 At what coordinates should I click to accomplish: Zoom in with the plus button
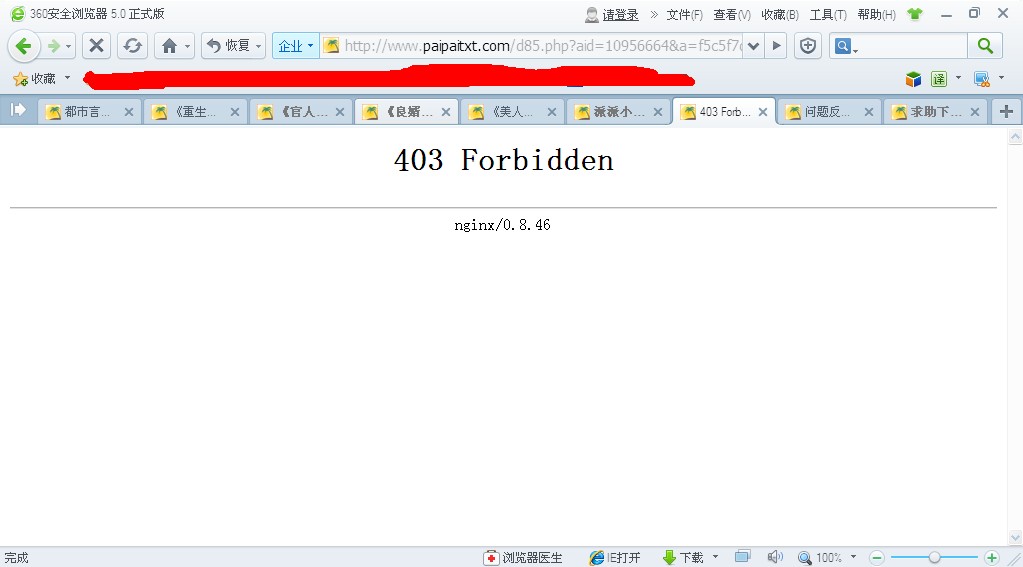coord(992,558)
